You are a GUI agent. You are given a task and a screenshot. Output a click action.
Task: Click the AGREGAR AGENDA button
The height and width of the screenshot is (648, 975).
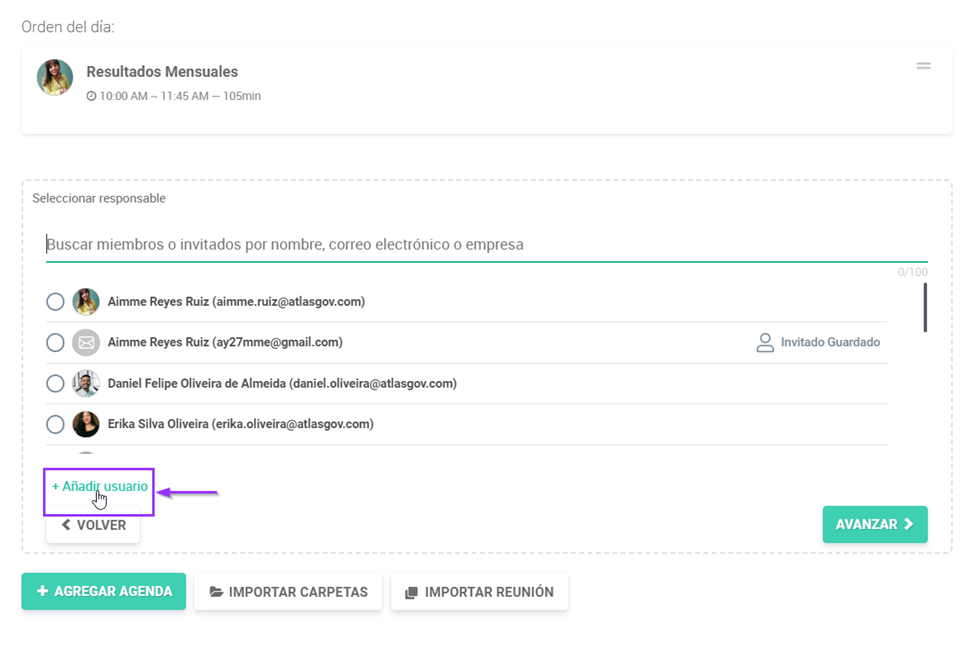point(104,592)
